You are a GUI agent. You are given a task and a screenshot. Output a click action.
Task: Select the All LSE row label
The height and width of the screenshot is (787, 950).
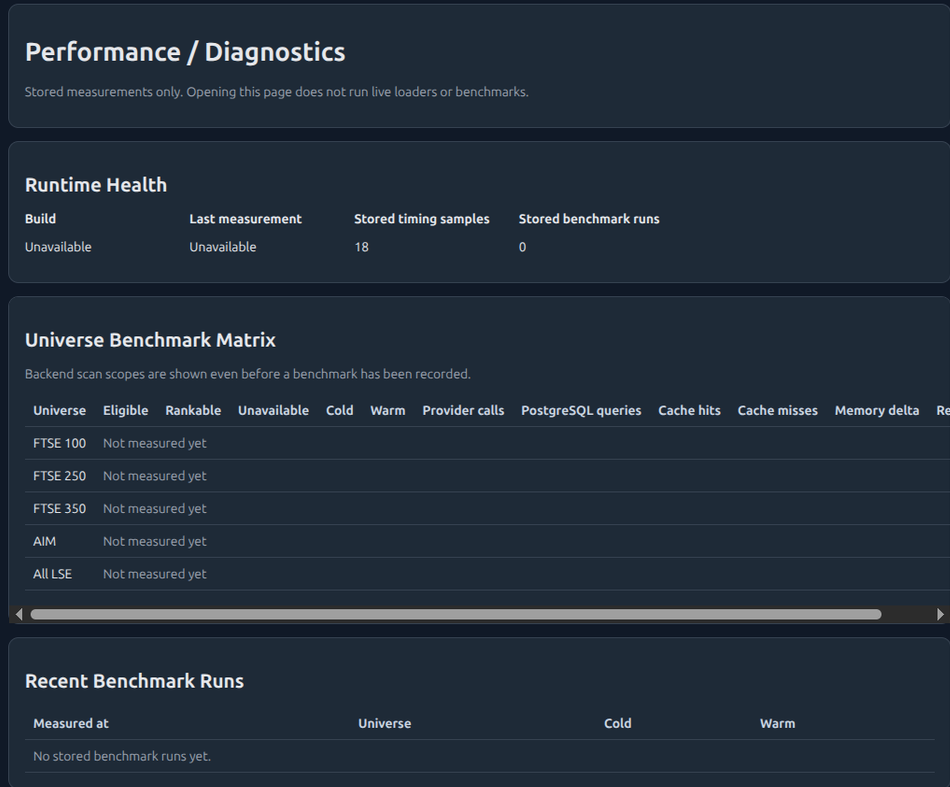pyautogui.click(x=52, y=574)
